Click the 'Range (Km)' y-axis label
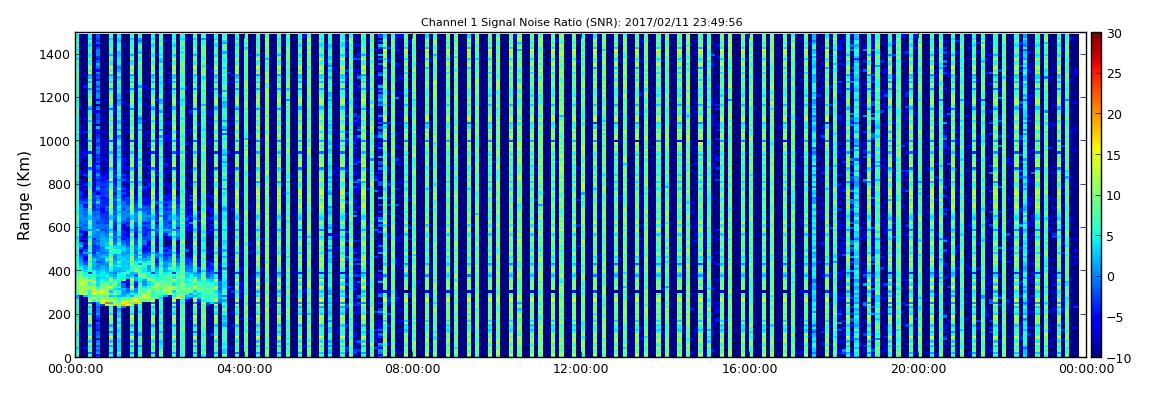The height and width of the screenshot is (407, 1150). tap(24, 195)
